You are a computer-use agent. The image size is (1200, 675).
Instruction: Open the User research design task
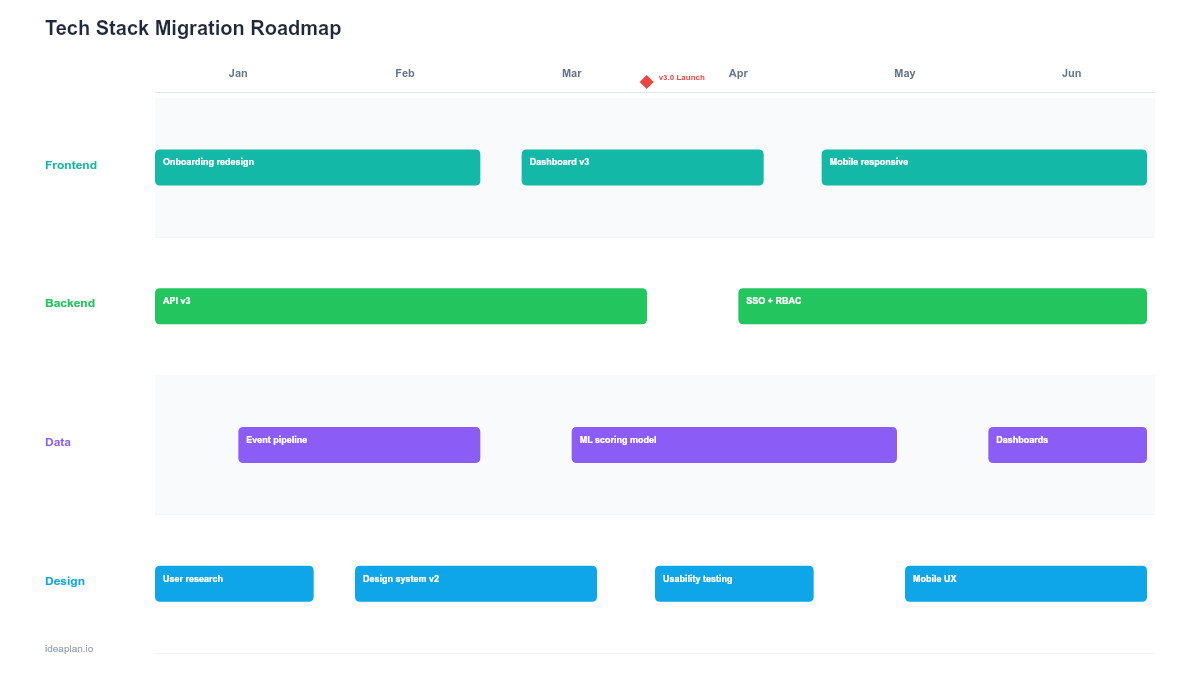(x=234, y=583)
